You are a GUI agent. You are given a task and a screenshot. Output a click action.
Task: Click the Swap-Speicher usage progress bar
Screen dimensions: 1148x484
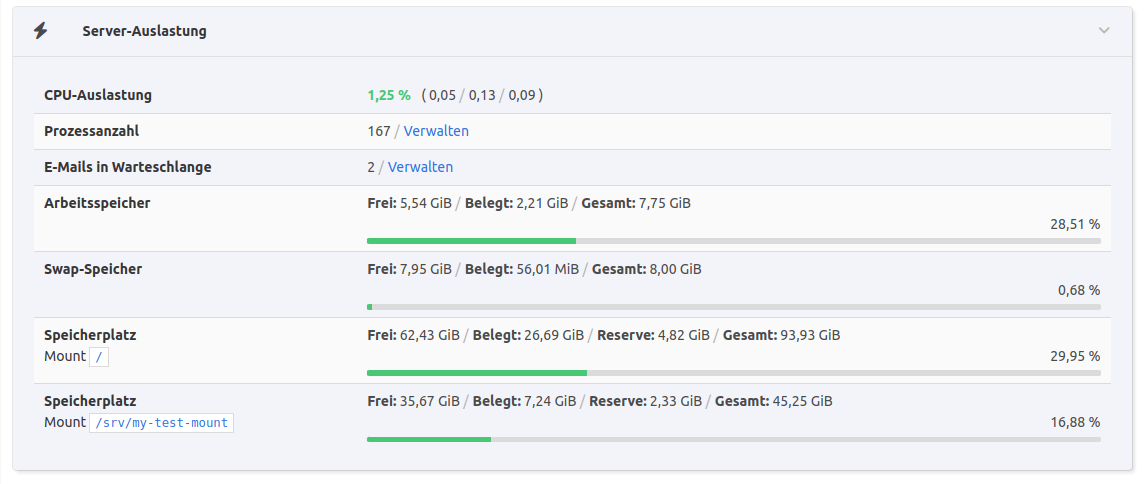(733, 307)
